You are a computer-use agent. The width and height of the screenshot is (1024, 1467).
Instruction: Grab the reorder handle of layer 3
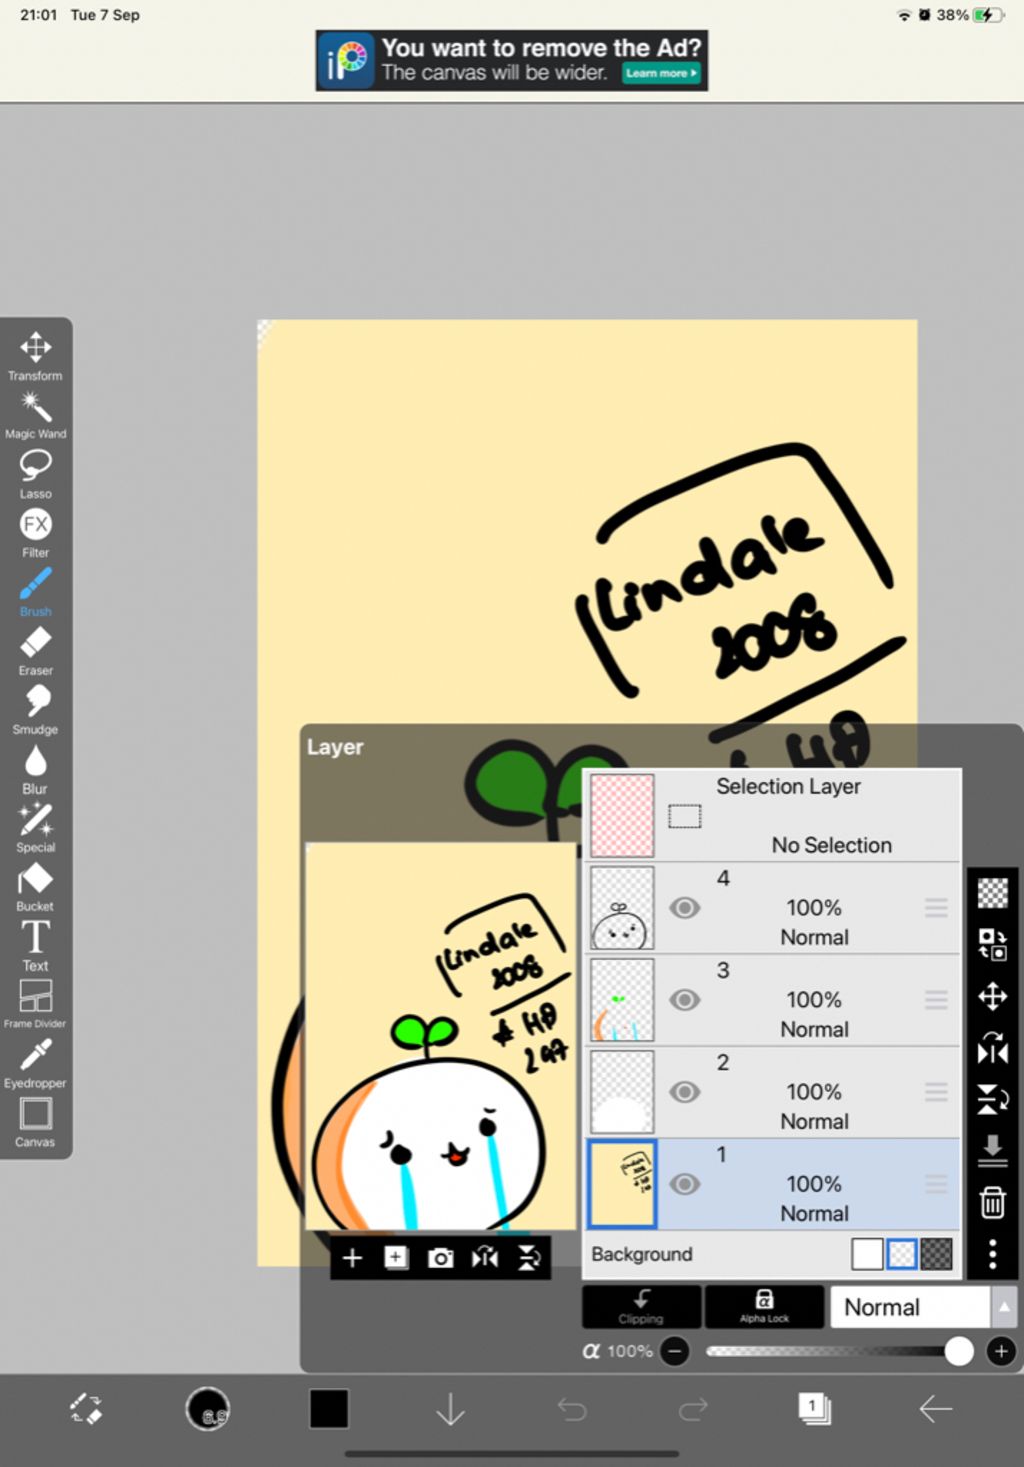click(x=936, y=1000)
